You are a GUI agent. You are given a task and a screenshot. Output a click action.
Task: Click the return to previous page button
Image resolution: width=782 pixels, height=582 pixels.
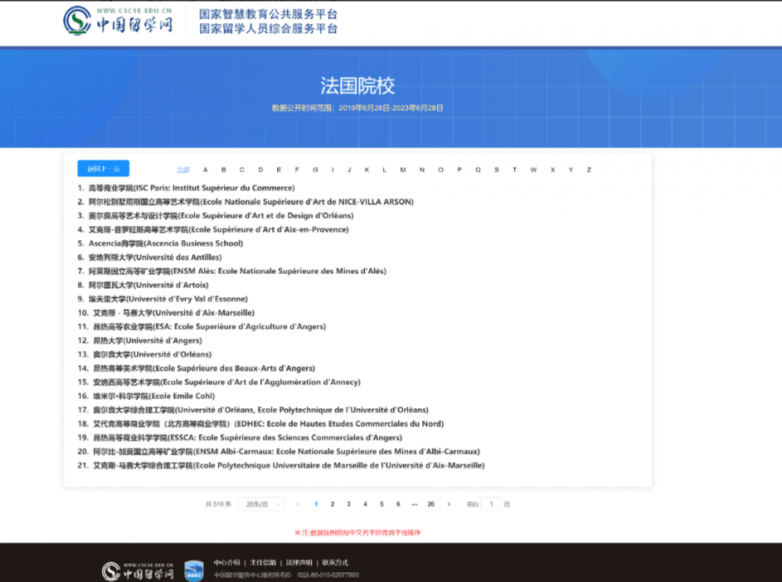(x=103, y=169)
